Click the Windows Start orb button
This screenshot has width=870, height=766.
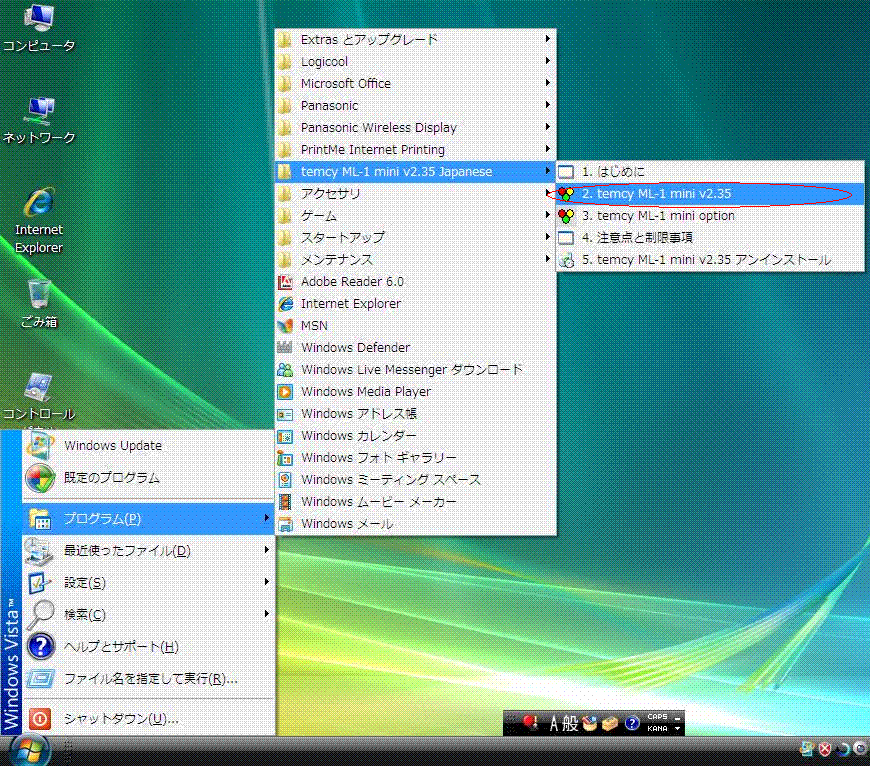pyautogui.click(x=29, y=750)
